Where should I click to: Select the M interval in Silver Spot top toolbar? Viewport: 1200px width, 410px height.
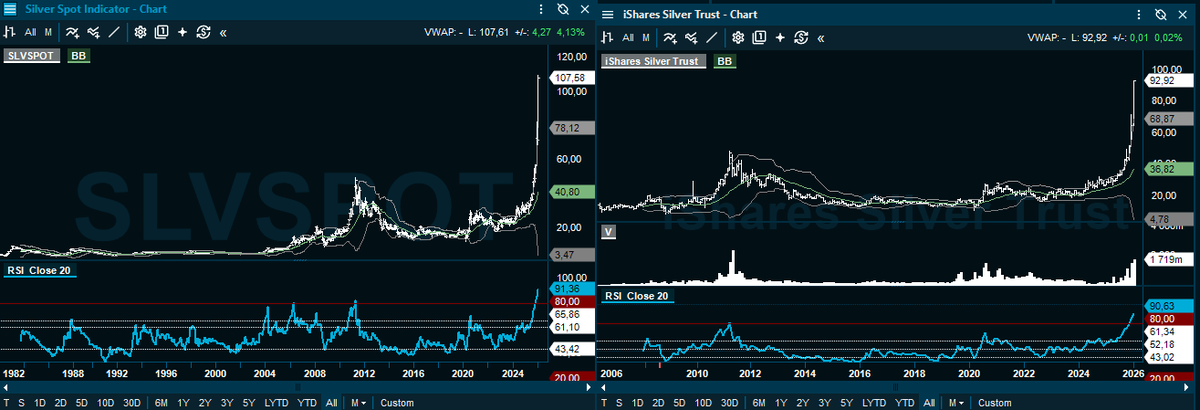[x=47, y=32]
